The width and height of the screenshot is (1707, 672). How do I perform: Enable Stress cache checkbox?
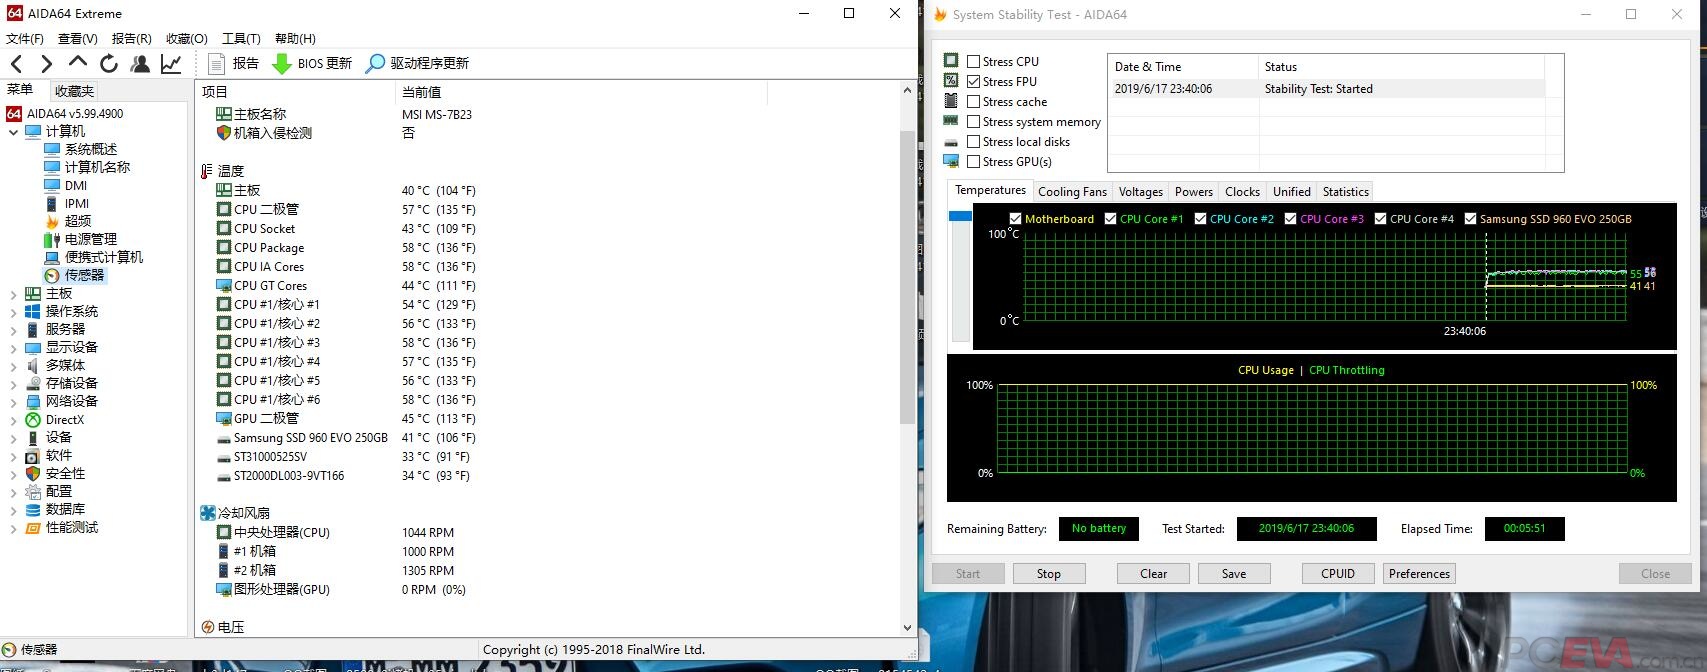pyautogui.click(x=973, y=101)
